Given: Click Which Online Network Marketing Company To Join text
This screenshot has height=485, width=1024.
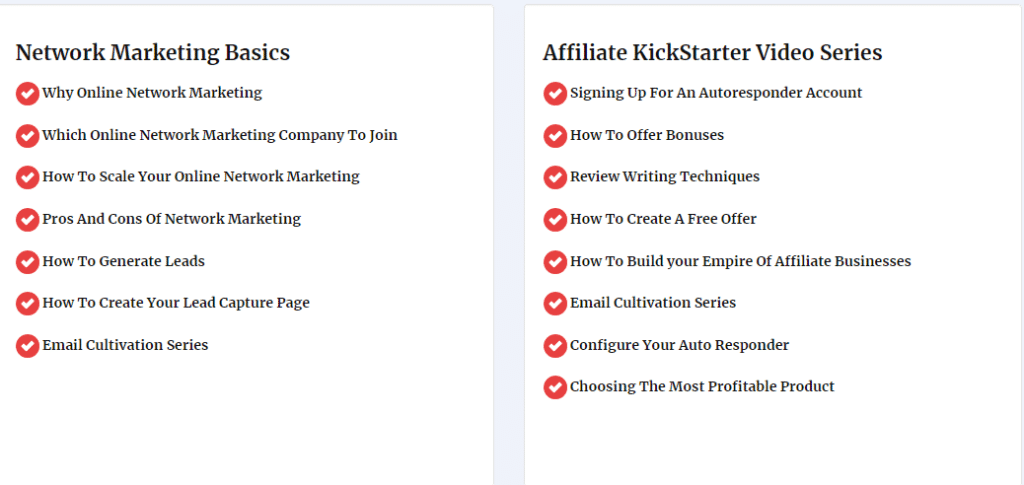Looking at the screenshot, I should [x=220, y=135].
